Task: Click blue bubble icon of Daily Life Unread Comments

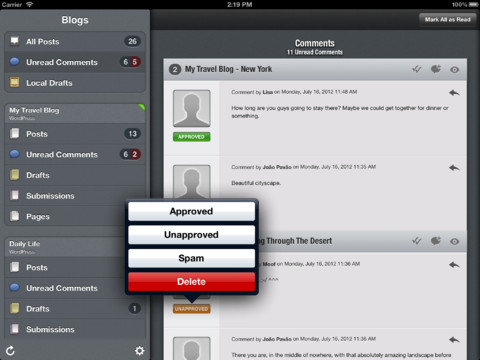Action: click(x=15, y=287)
